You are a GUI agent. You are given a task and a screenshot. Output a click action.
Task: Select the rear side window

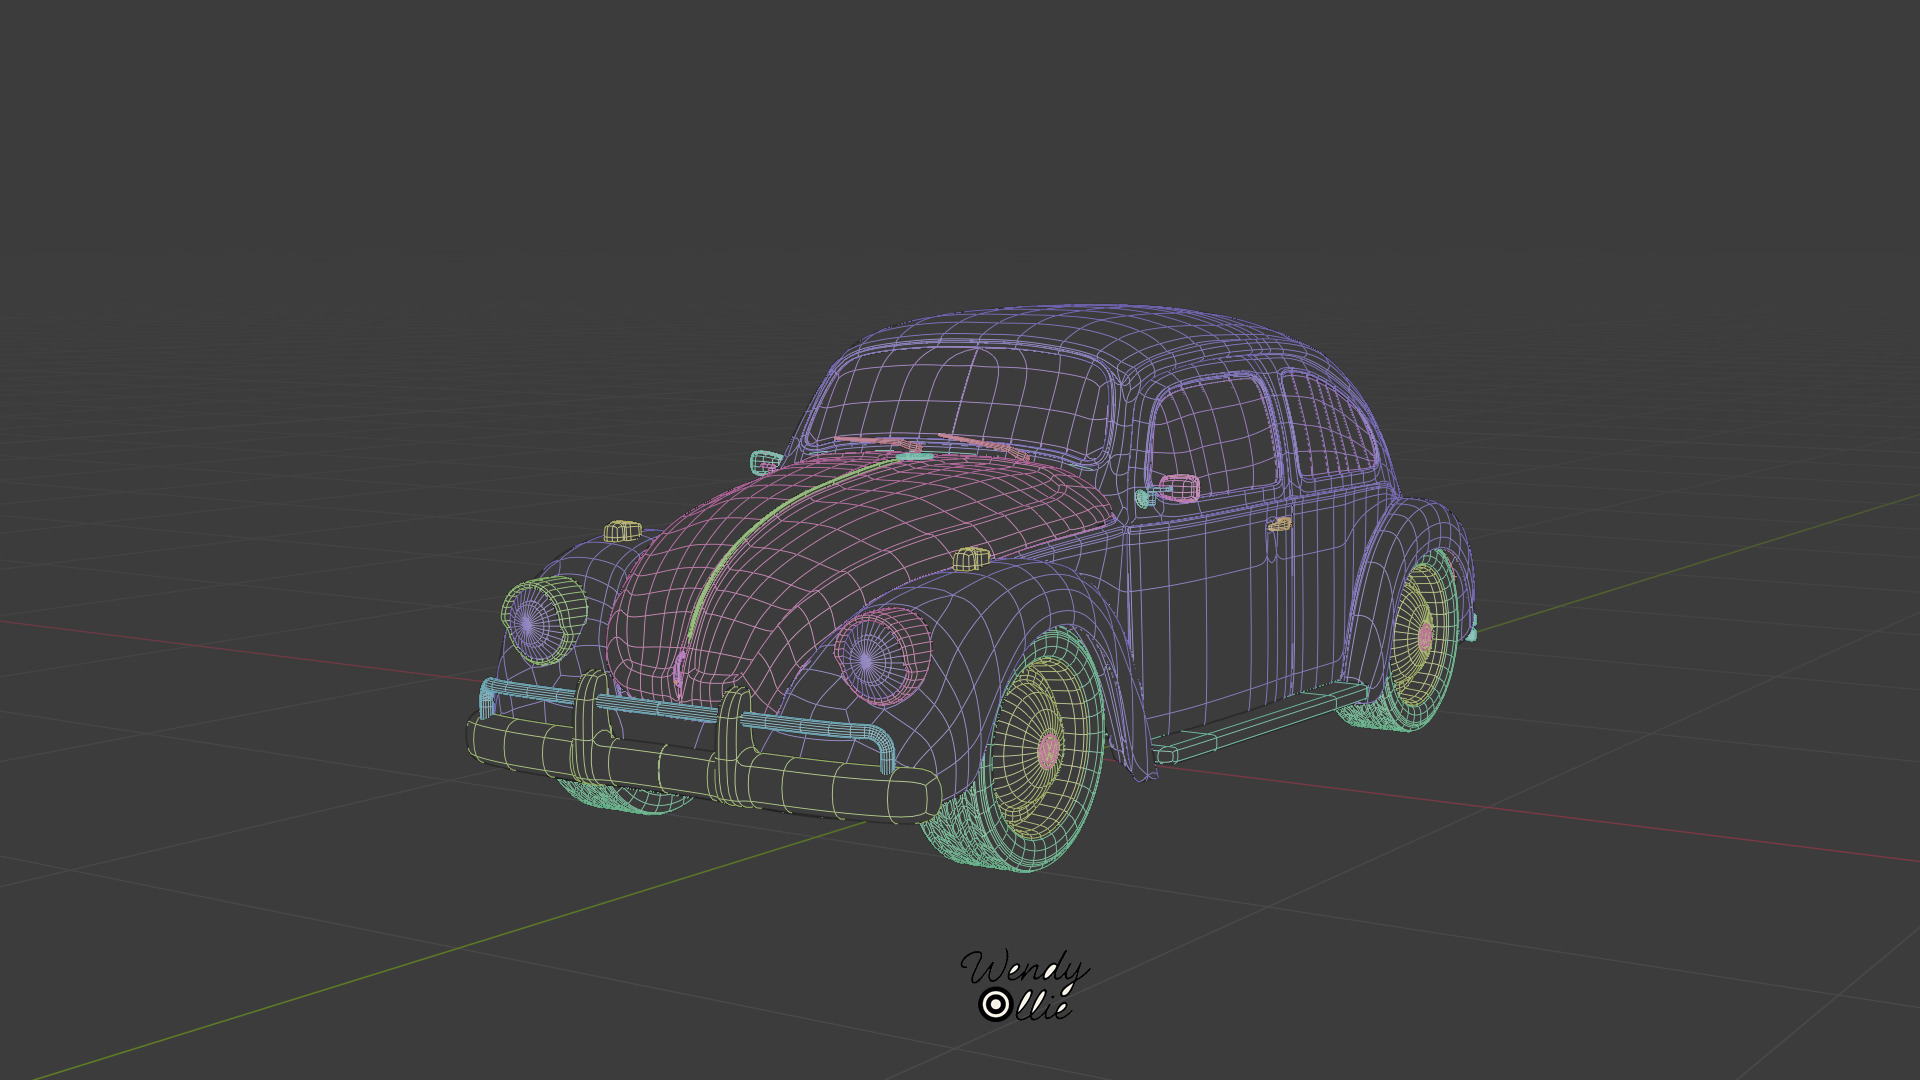click(x=1330, y=425)
